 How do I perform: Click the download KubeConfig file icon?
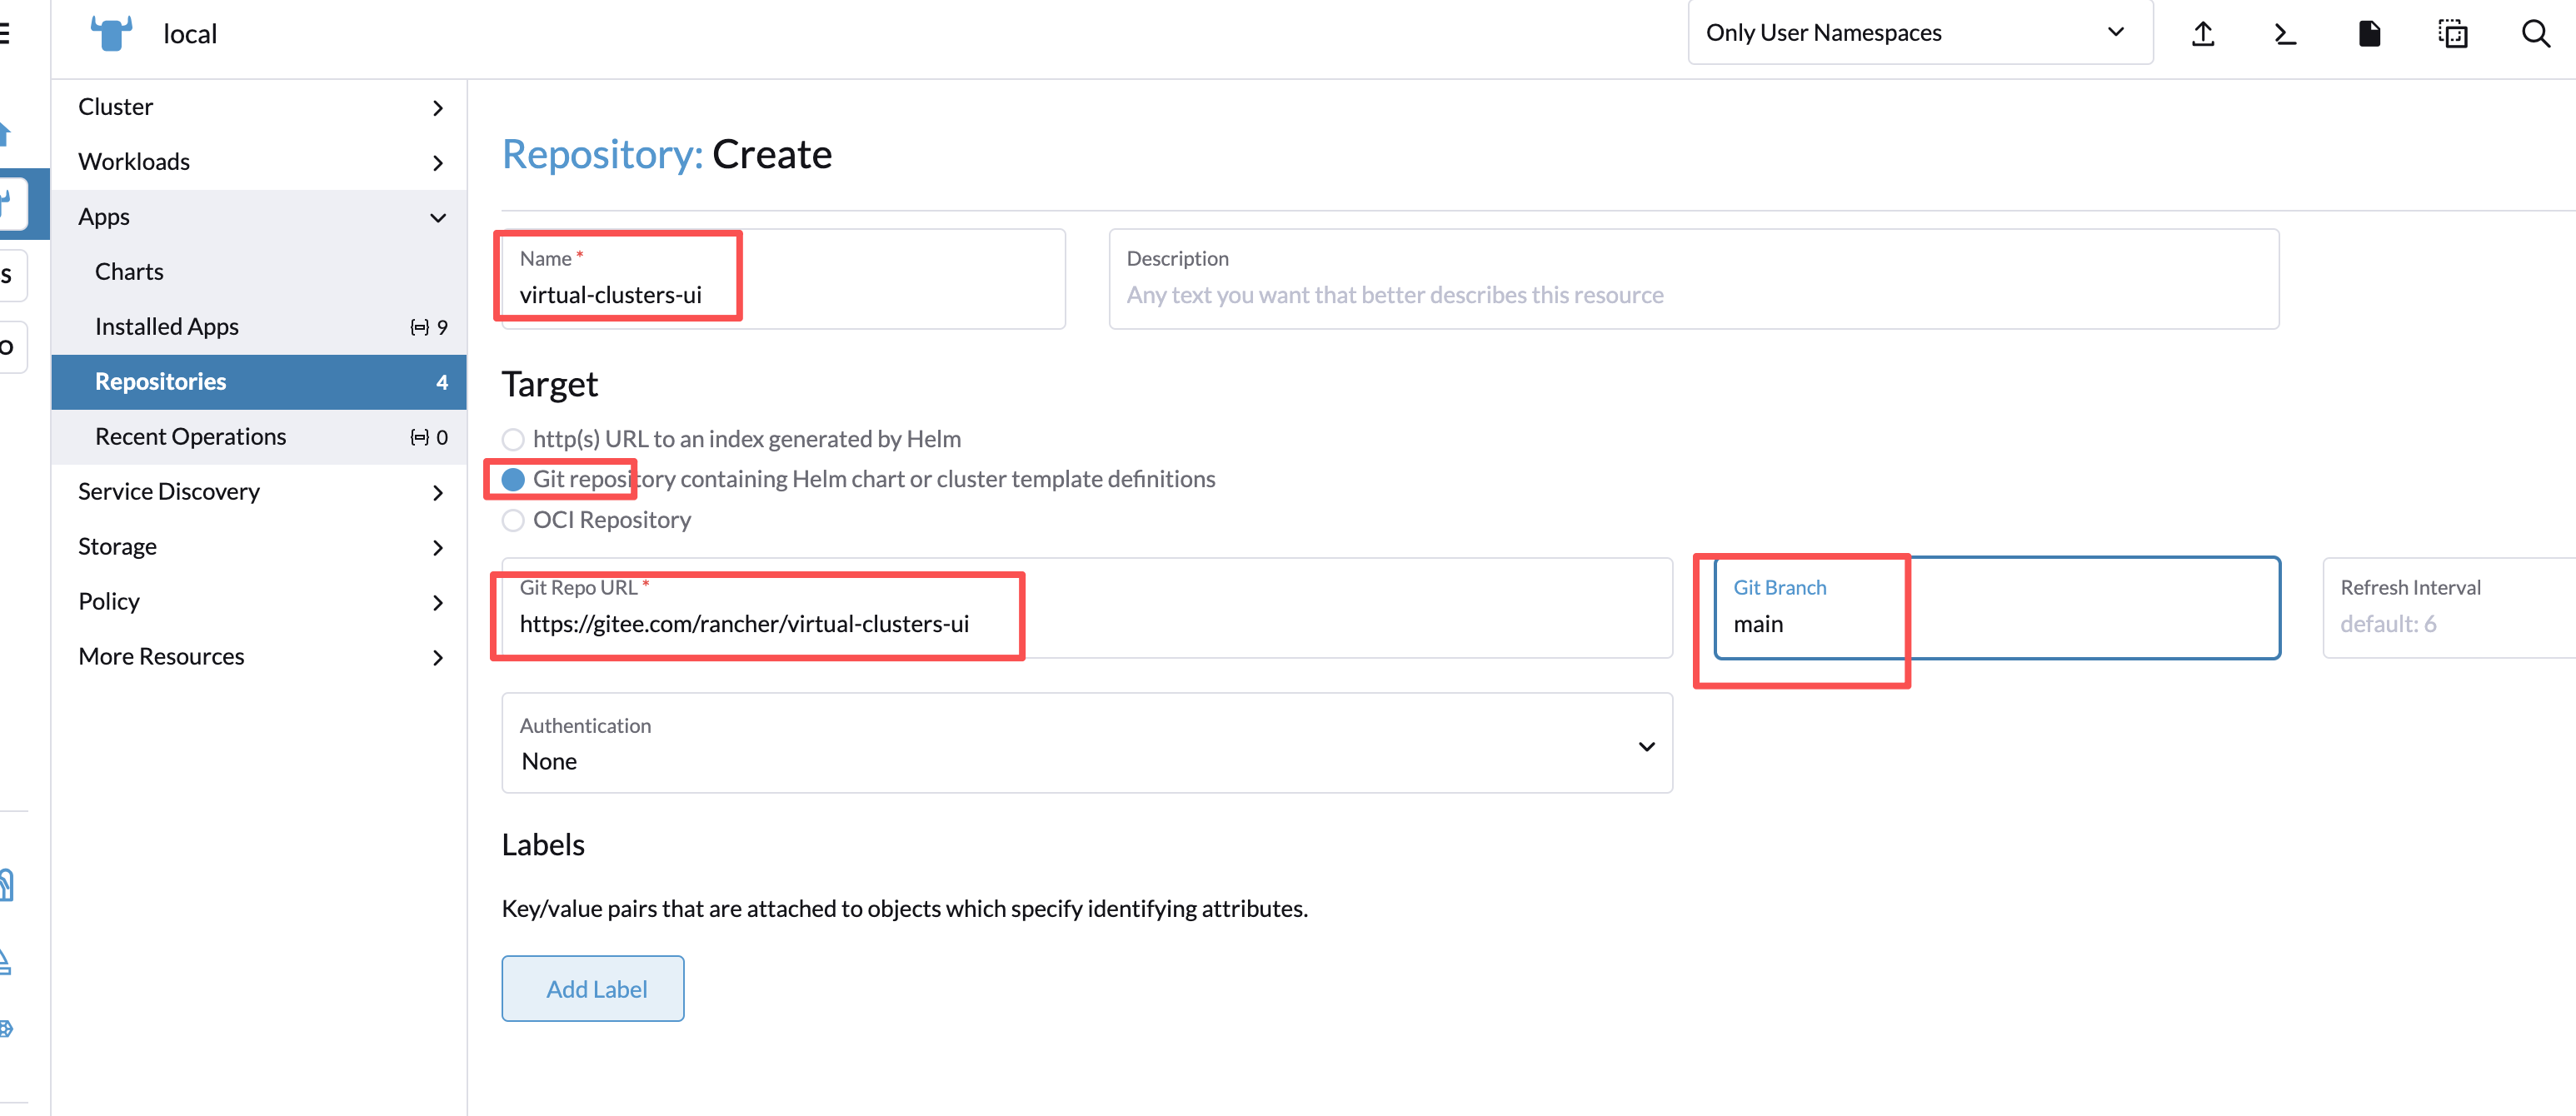(x=2368, y=34)
